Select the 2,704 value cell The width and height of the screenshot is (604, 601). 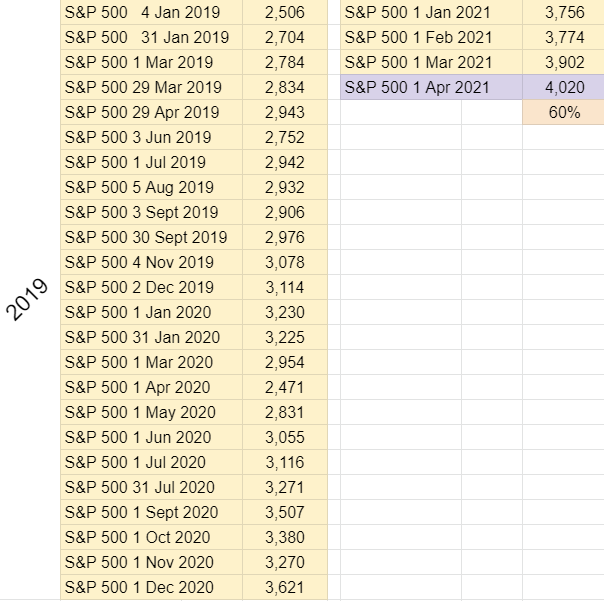click(x=285, y=37)
